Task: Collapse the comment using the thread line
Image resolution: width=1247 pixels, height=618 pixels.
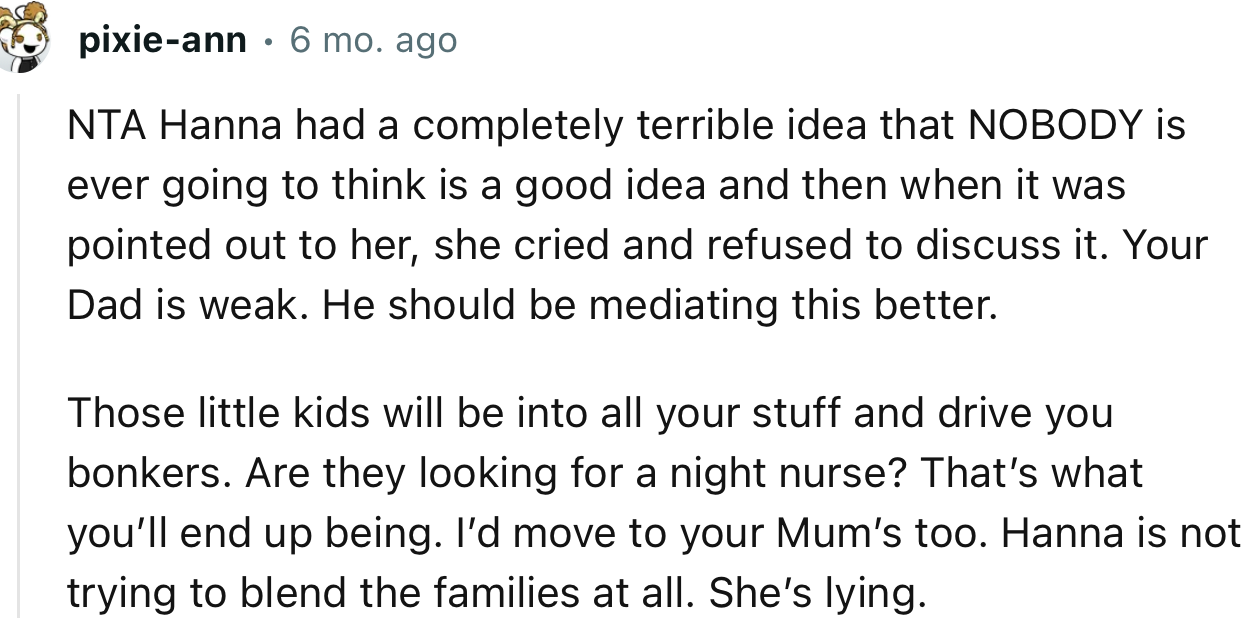Action: (17, 350)
